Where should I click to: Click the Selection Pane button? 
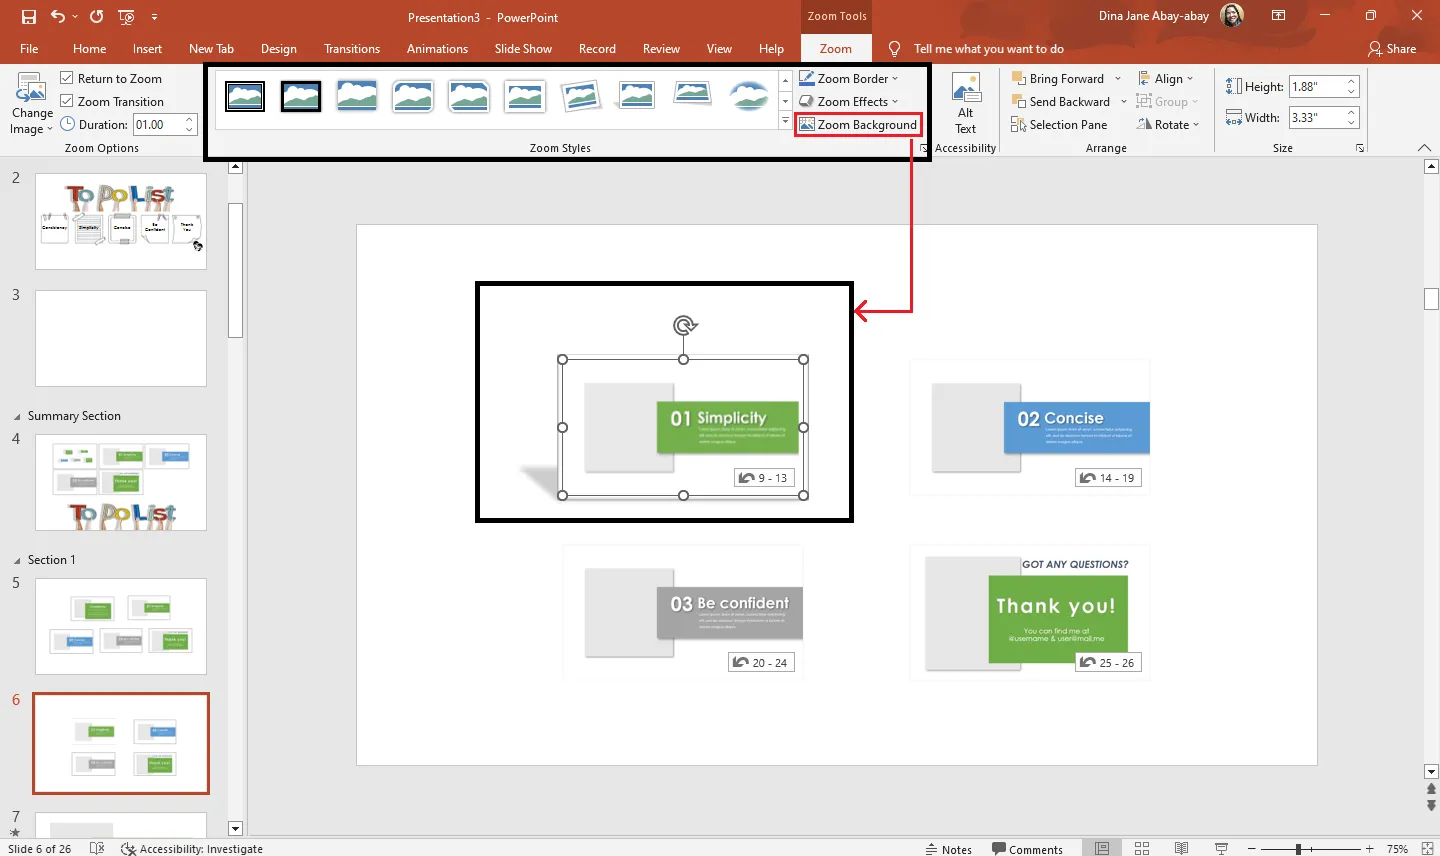tap(1059, 125)
